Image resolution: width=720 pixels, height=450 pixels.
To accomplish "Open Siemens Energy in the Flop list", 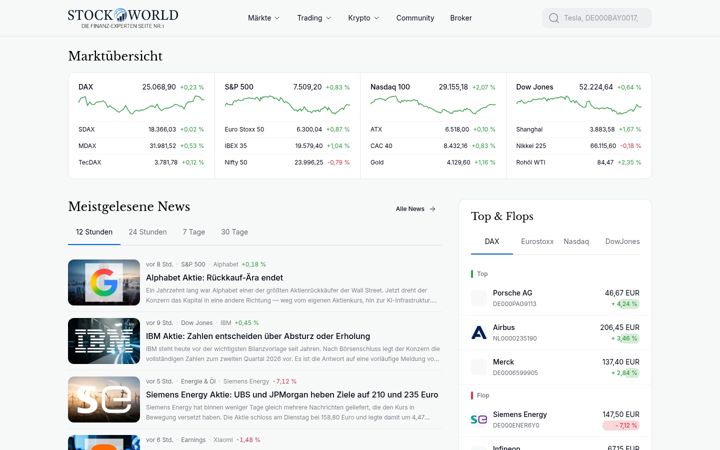I will (555, 419).
